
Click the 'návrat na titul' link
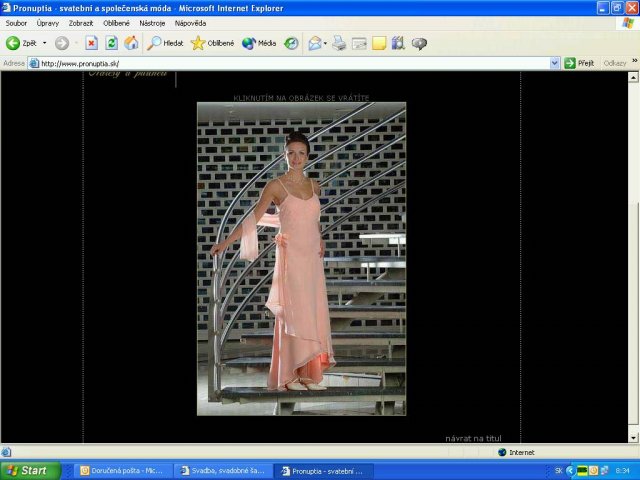(x=473, y=438)
